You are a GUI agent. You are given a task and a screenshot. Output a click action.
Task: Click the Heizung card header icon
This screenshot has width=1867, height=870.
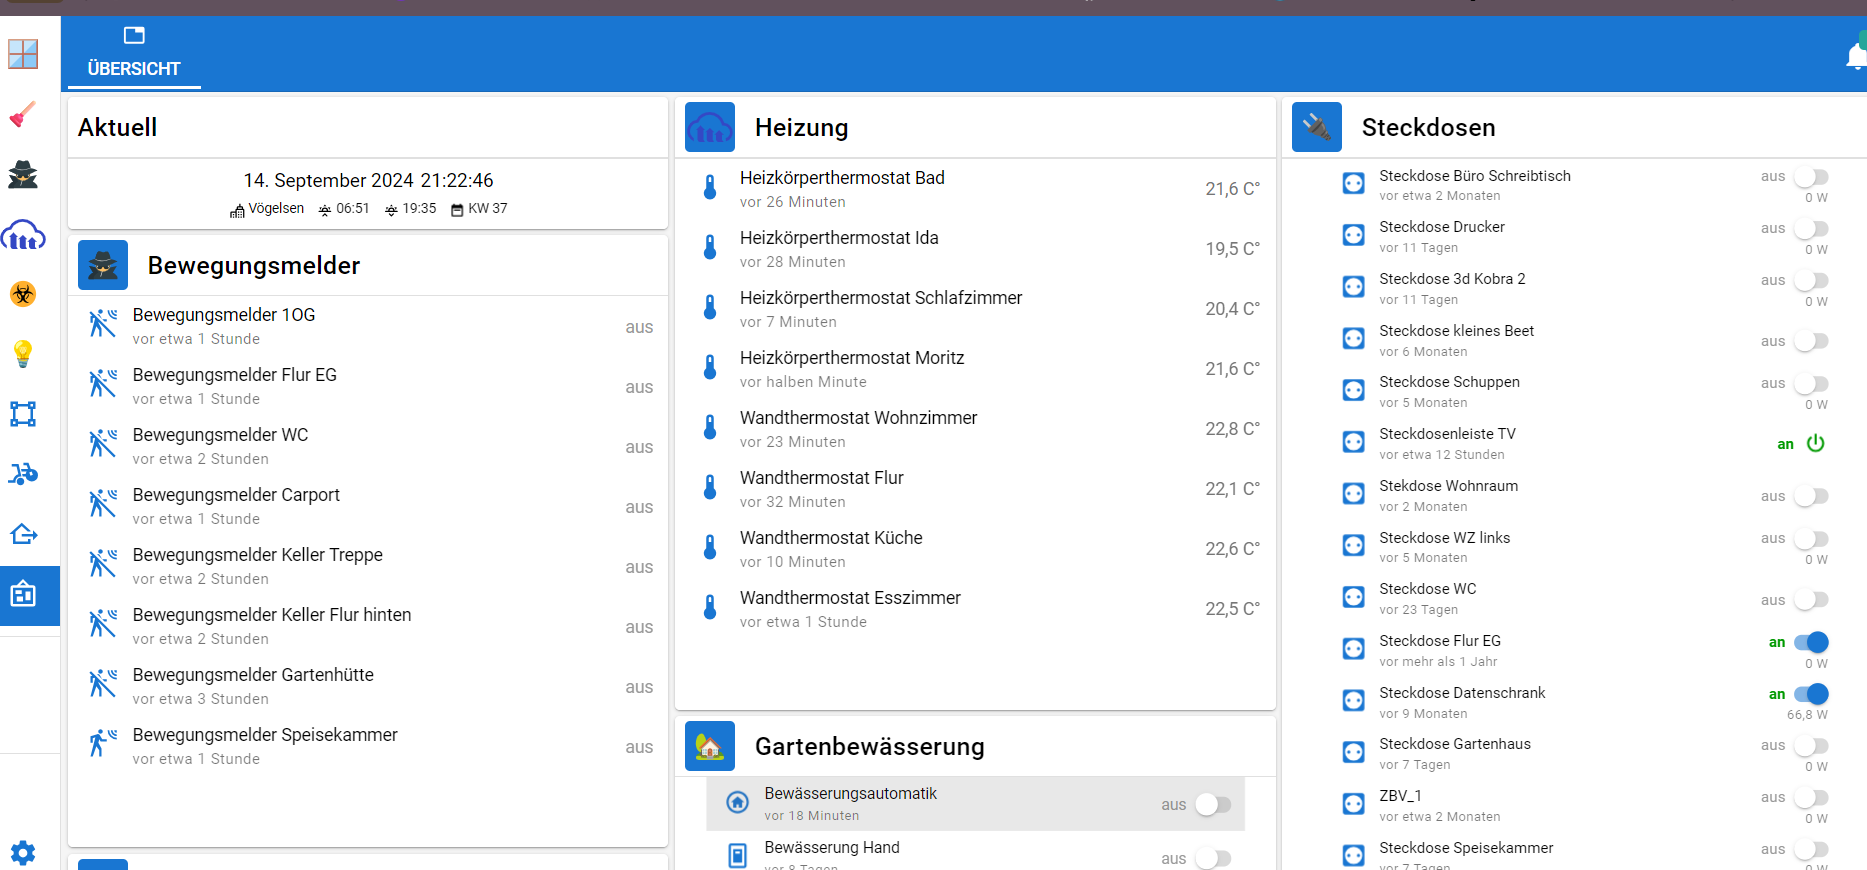tap(710, 127)
